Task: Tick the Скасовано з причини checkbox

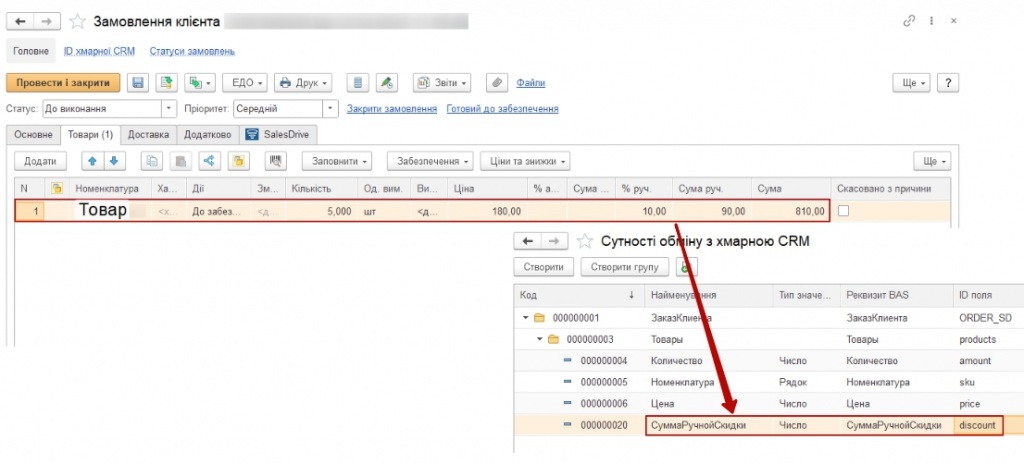Action: coord(843,211)
